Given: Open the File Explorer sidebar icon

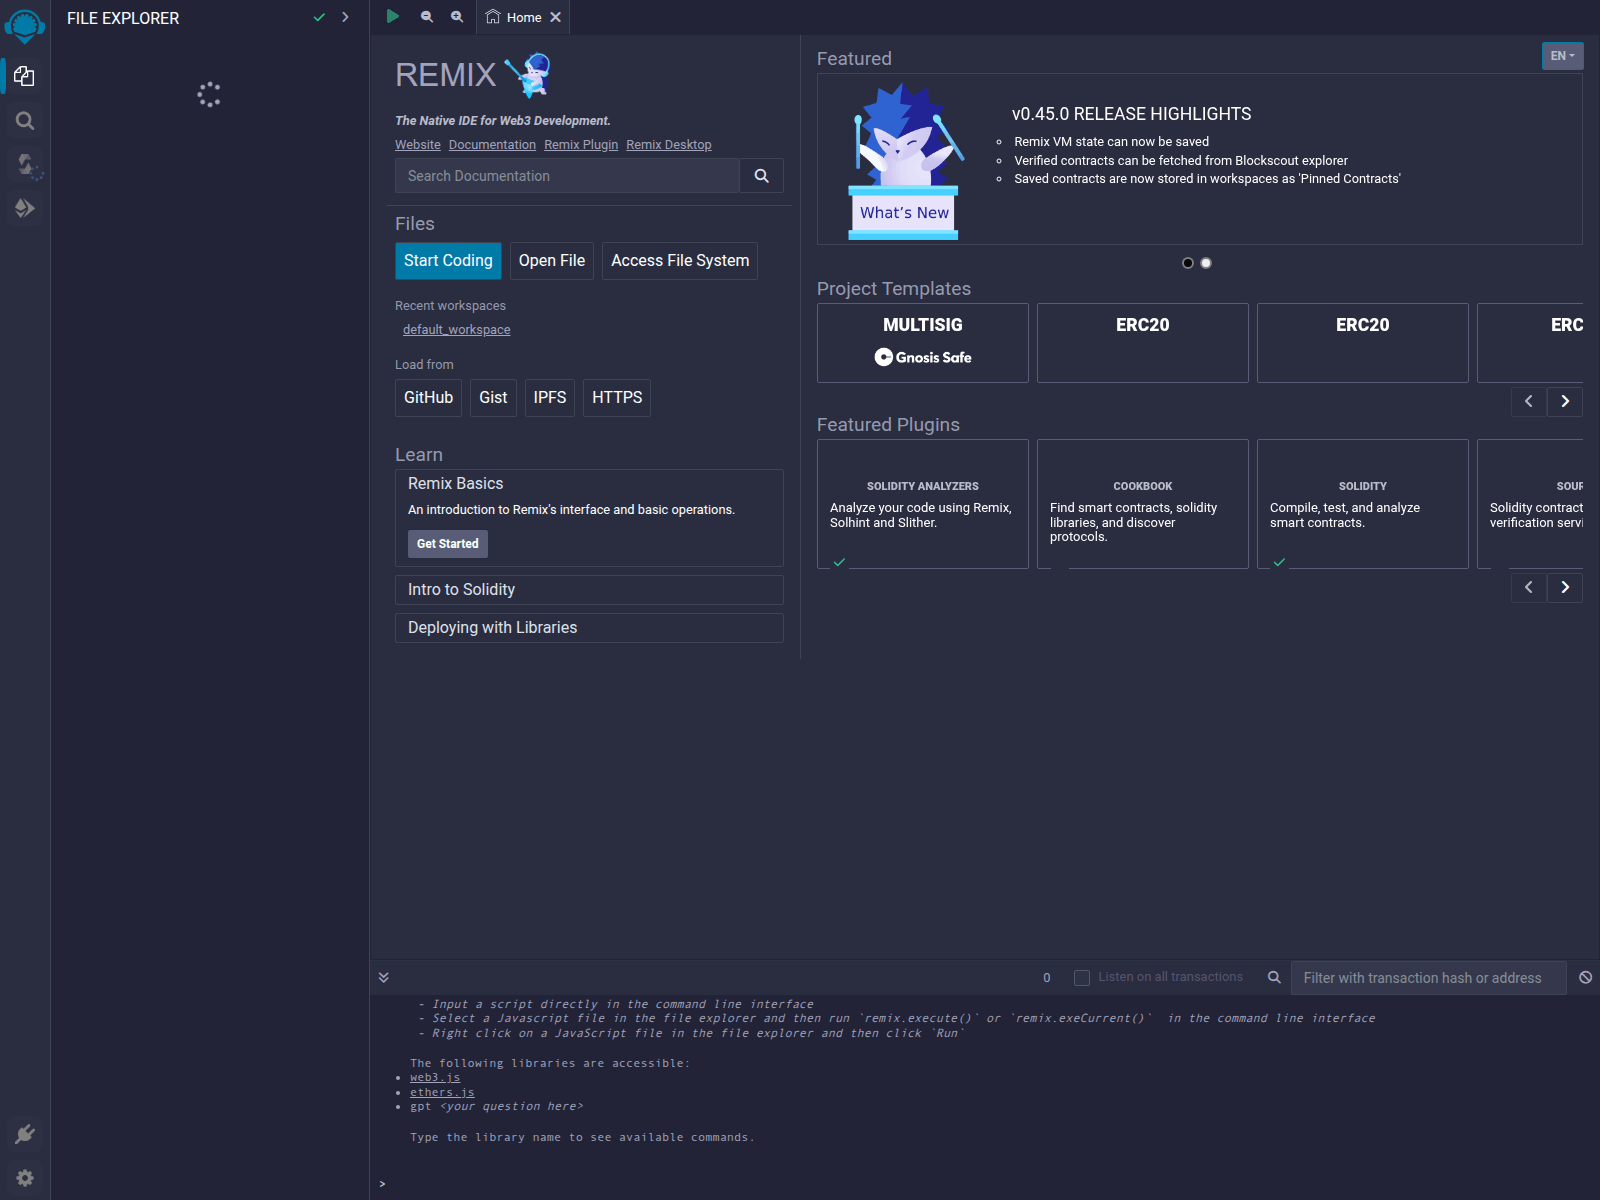Looking at the screenshot, I should coord(25,76).
